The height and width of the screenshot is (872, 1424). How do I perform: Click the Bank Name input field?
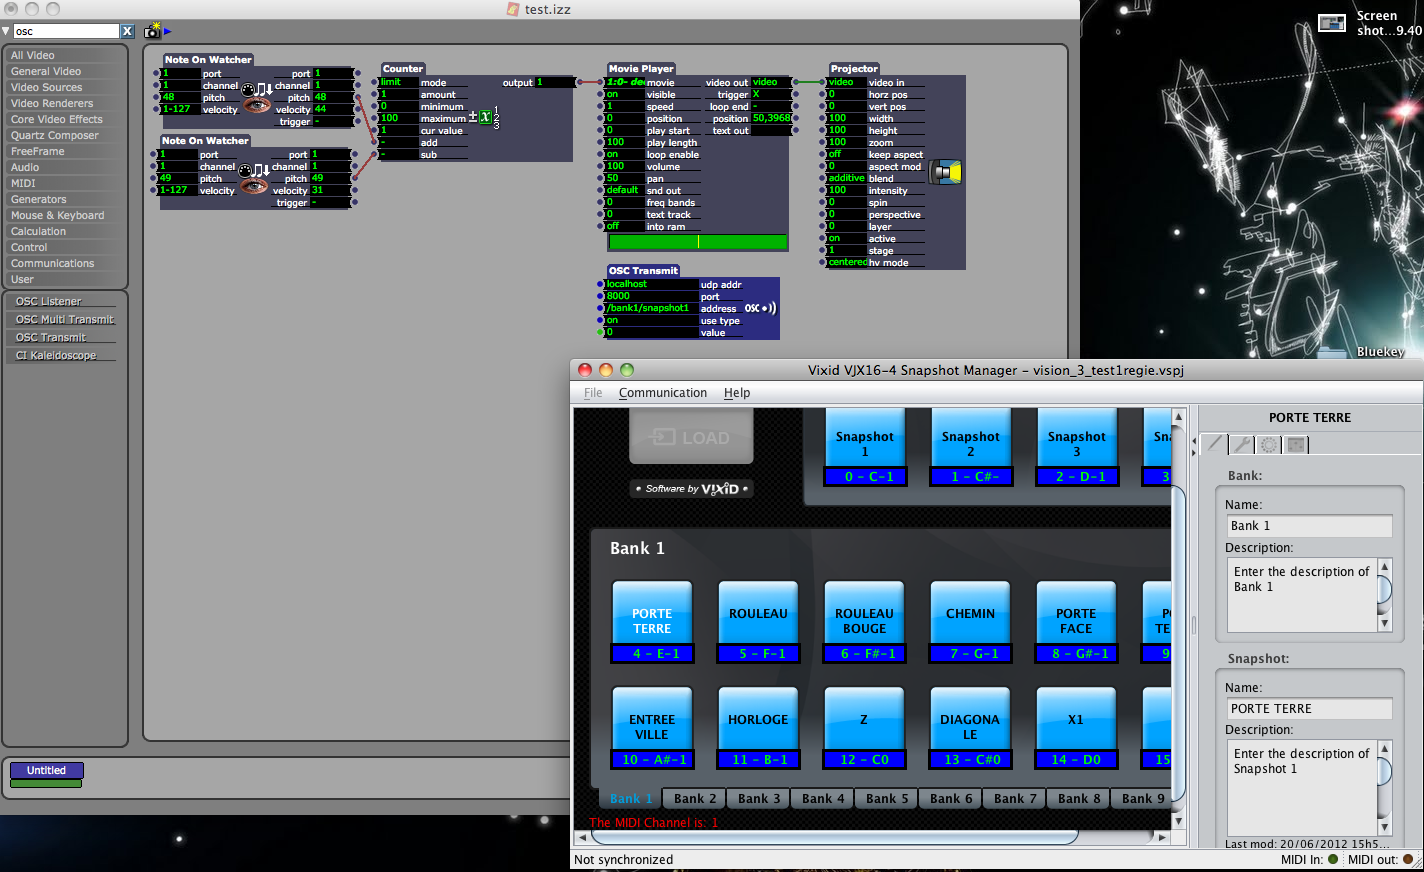coord(1309,526)
